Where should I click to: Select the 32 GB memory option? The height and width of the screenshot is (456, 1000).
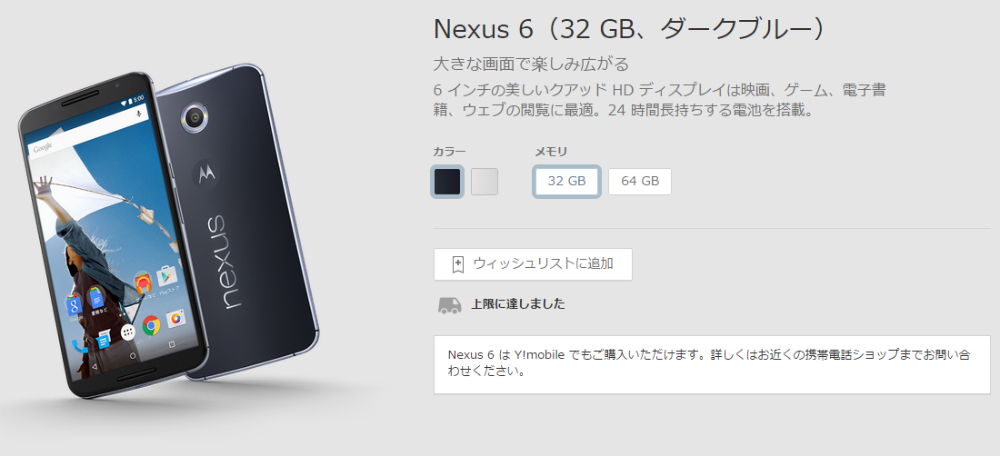567,181
